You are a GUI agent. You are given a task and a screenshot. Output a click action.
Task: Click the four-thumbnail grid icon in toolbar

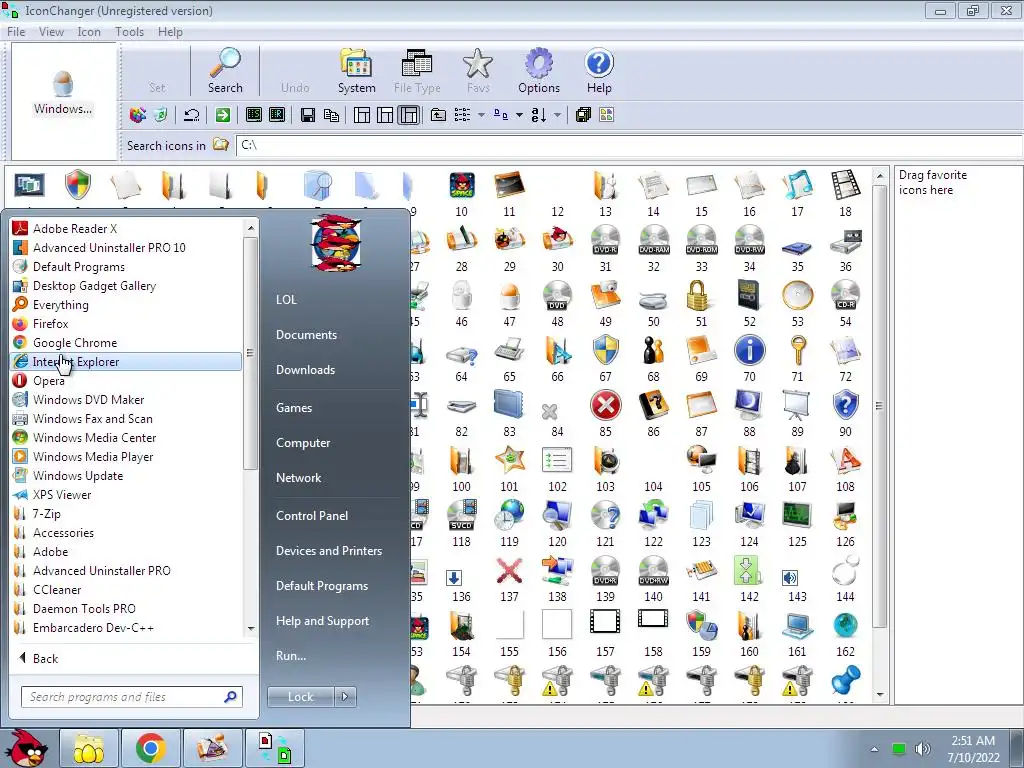coord(607,115)
